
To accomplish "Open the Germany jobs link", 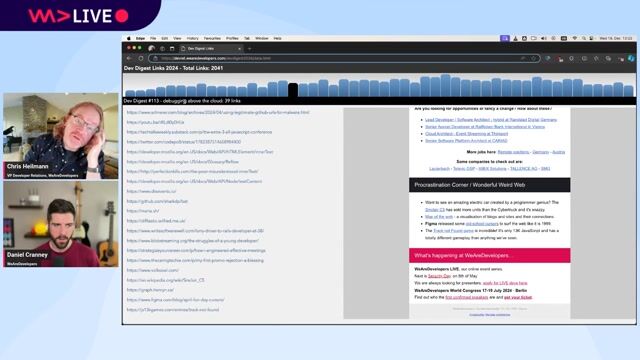I will [x=540, y=152].
